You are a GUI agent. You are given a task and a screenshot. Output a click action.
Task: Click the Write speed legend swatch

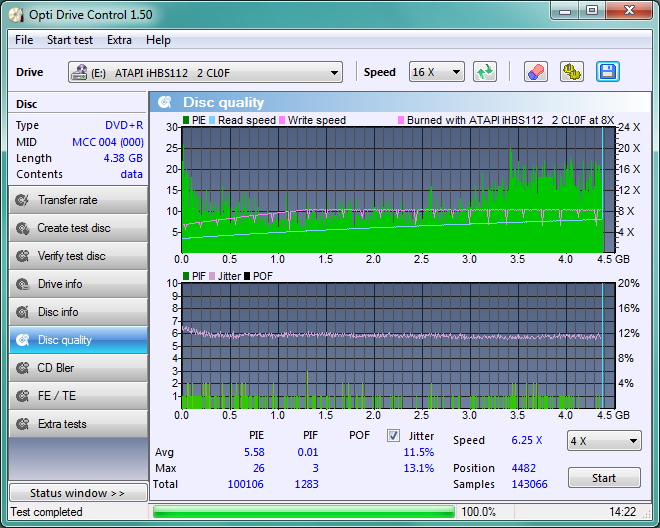point(282,120)
